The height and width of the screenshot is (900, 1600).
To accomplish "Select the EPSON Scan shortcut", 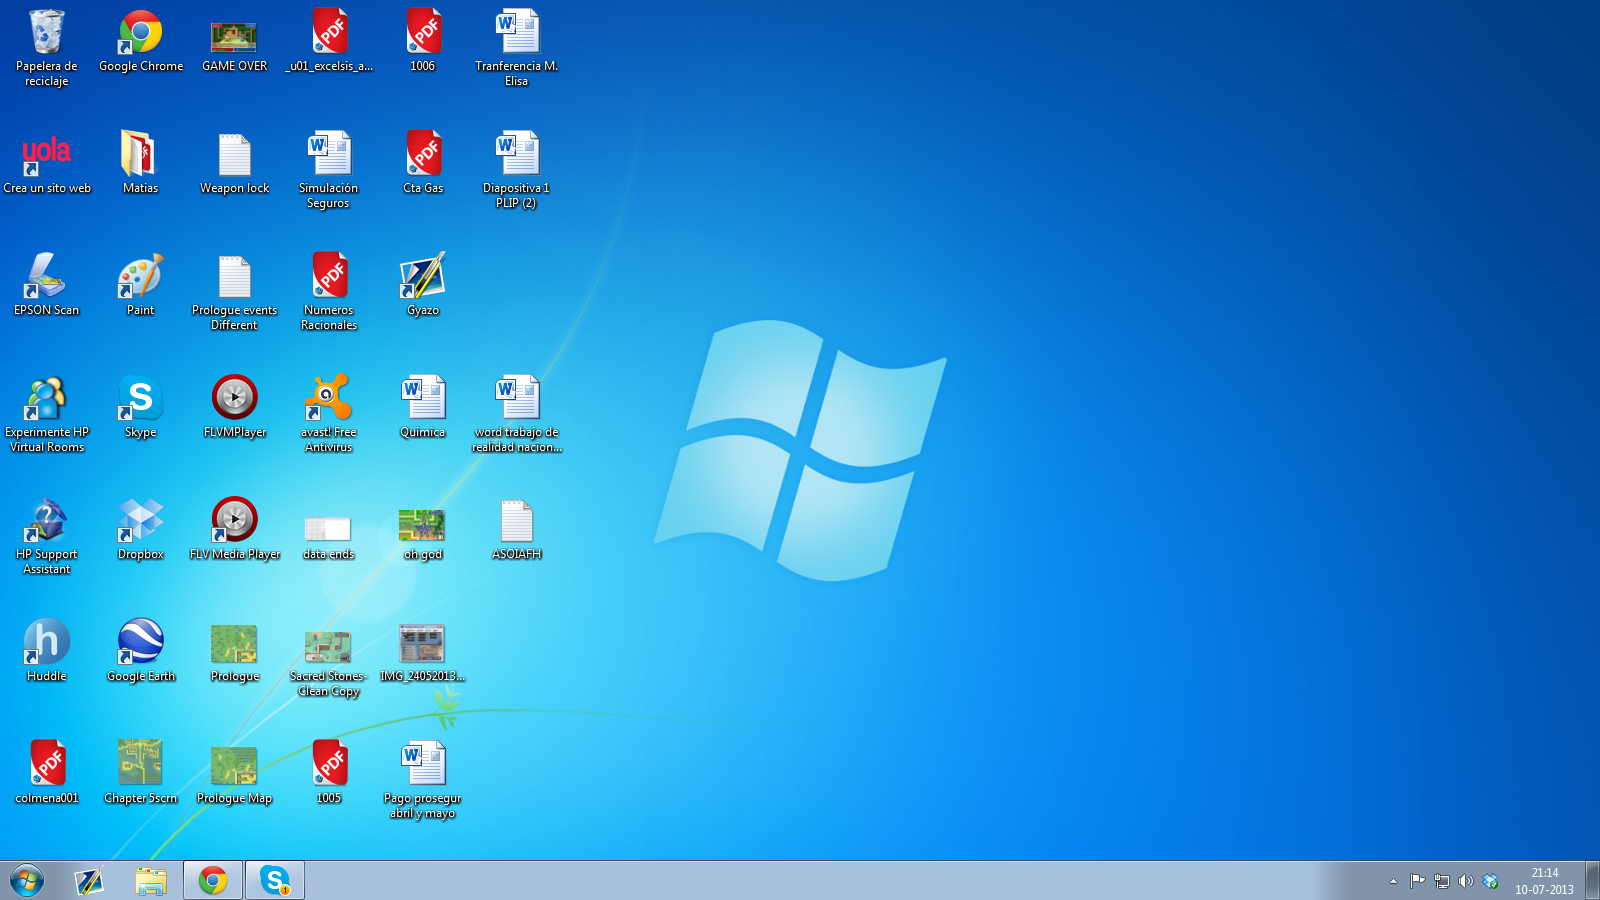I will click(x=47, y=286).
